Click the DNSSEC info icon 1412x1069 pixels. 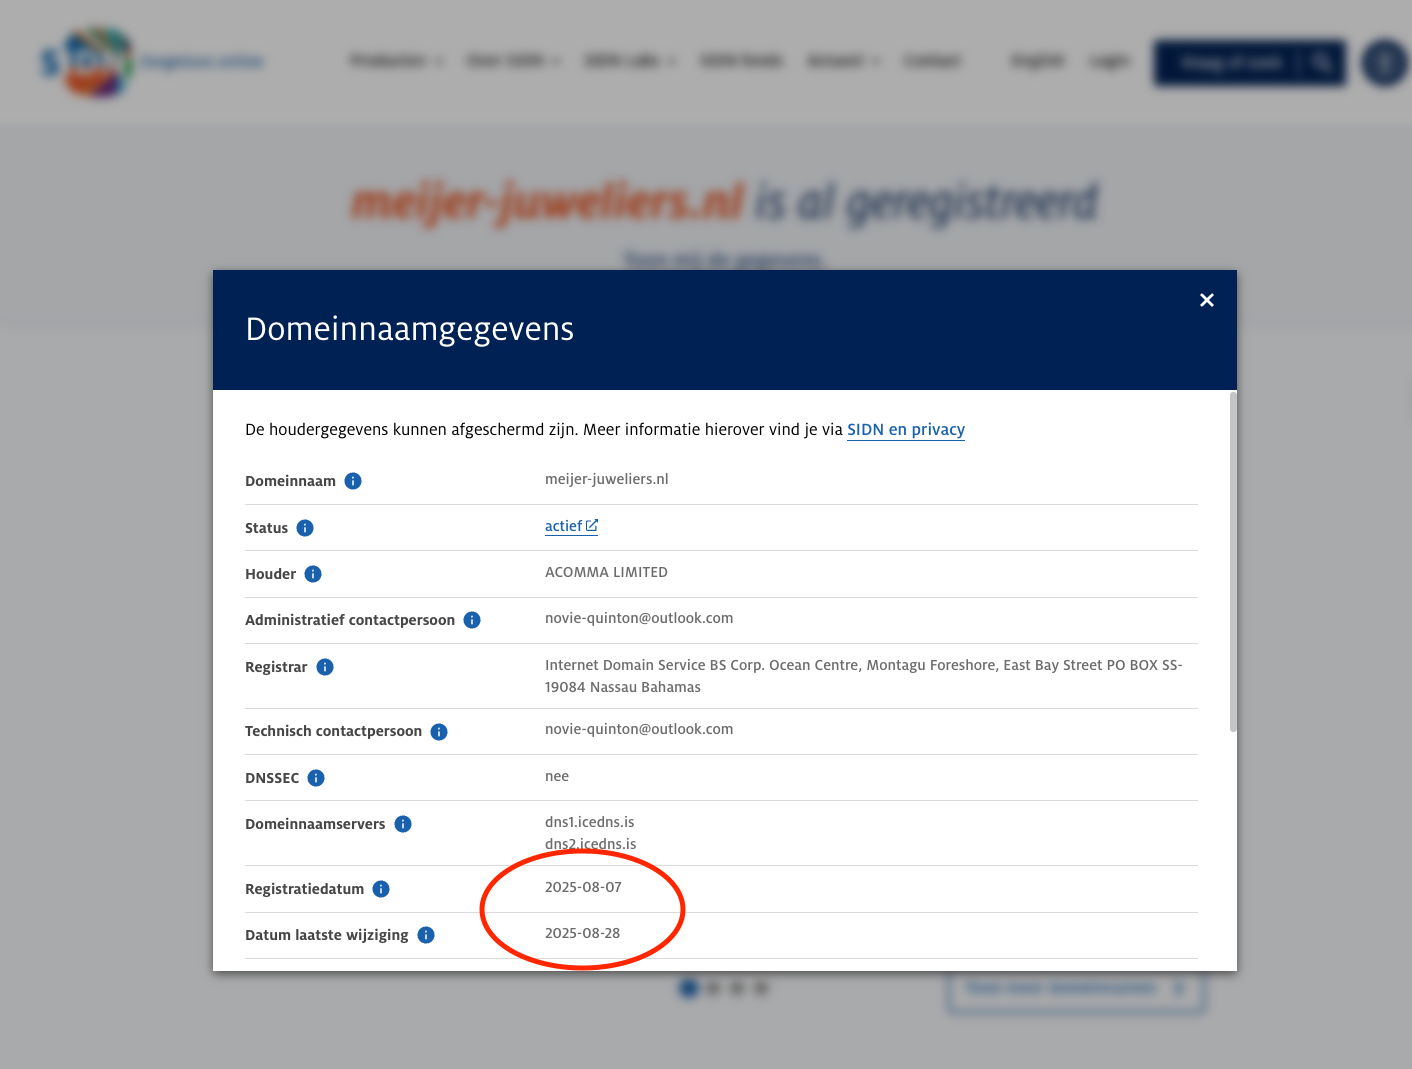[x=316, y=778]
